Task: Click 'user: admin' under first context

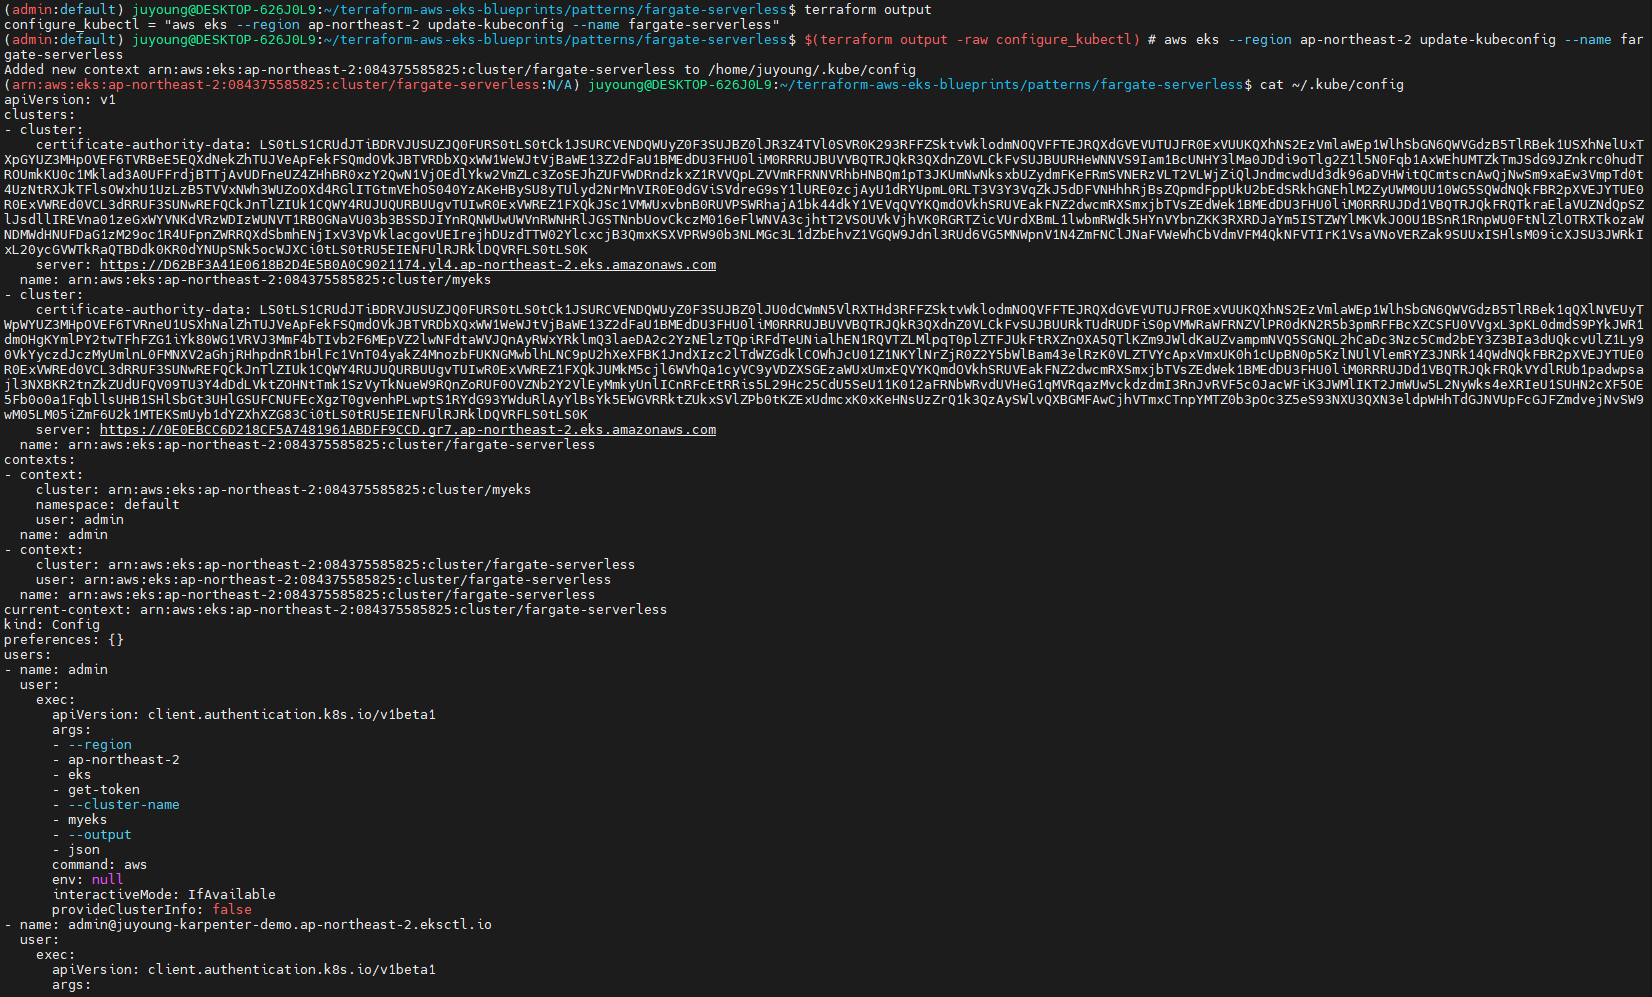Action: pos(80,520)
